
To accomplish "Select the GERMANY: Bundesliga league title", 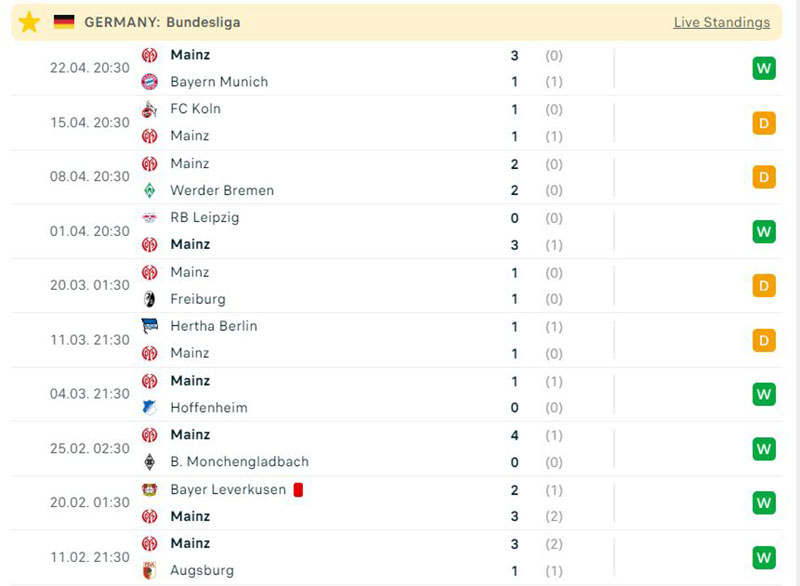I will coord(162,22).
